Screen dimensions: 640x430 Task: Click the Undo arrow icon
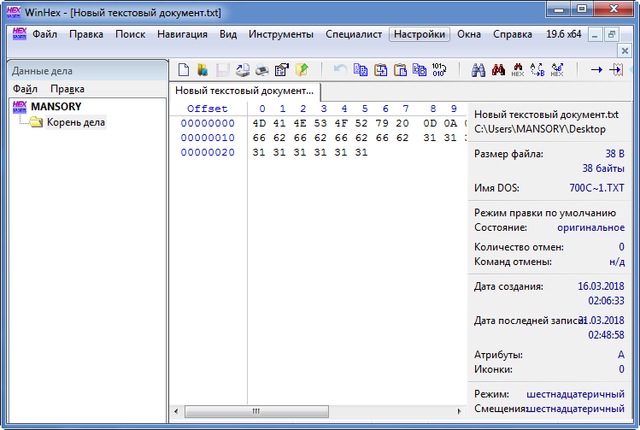click(340, 70)
